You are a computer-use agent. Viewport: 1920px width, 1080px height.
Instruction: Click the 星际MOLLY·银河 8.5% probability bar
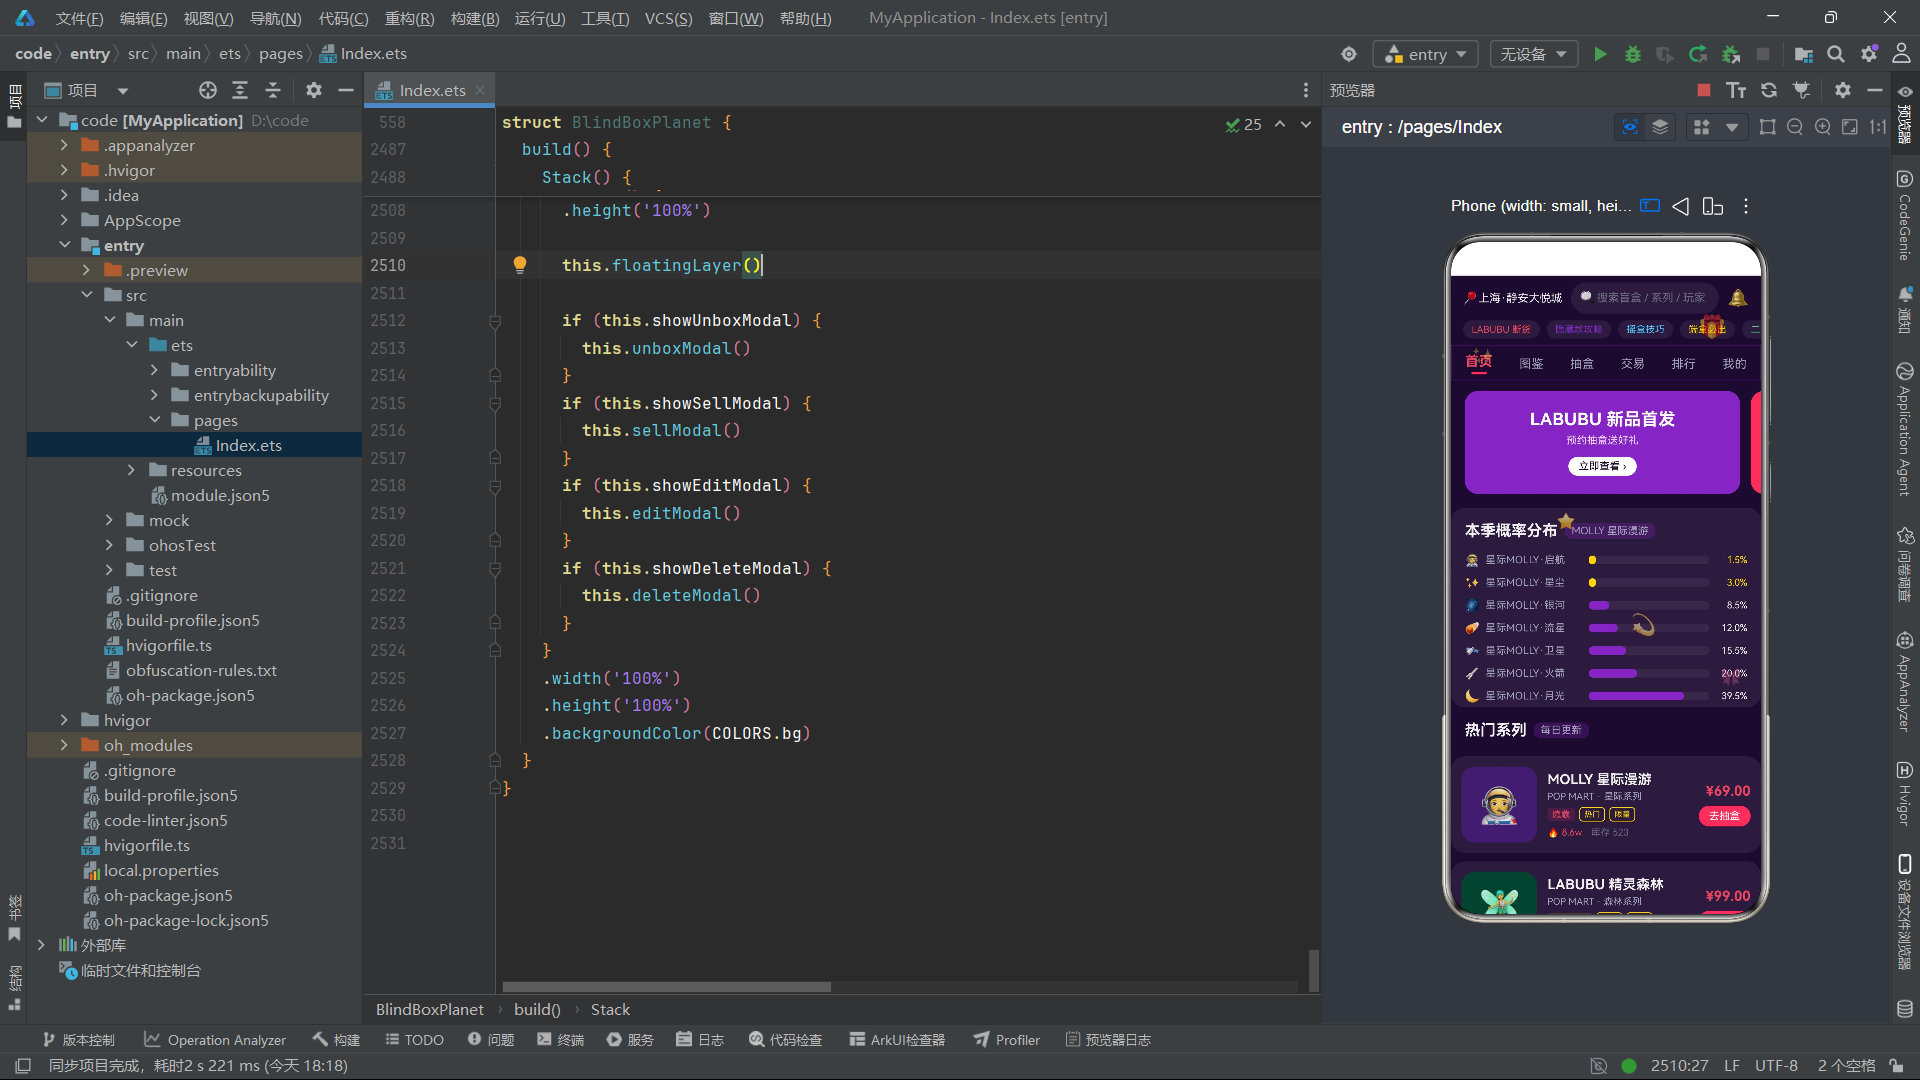pos(1648,605)
